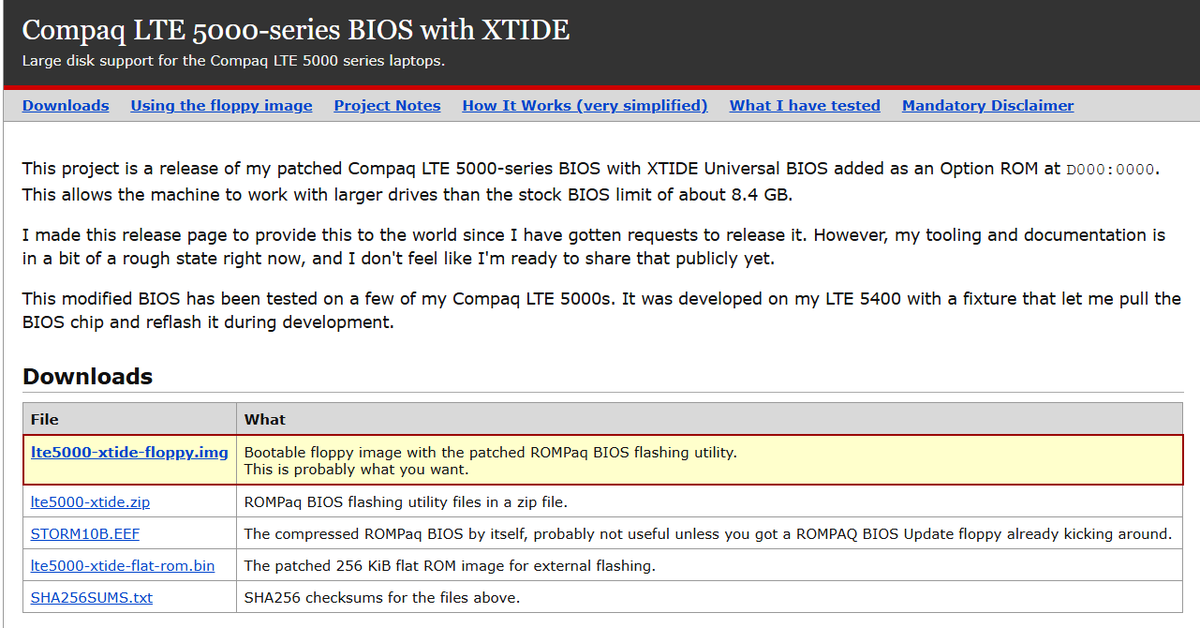
Task: Open What I have tested link
Action: coord(805,105)
